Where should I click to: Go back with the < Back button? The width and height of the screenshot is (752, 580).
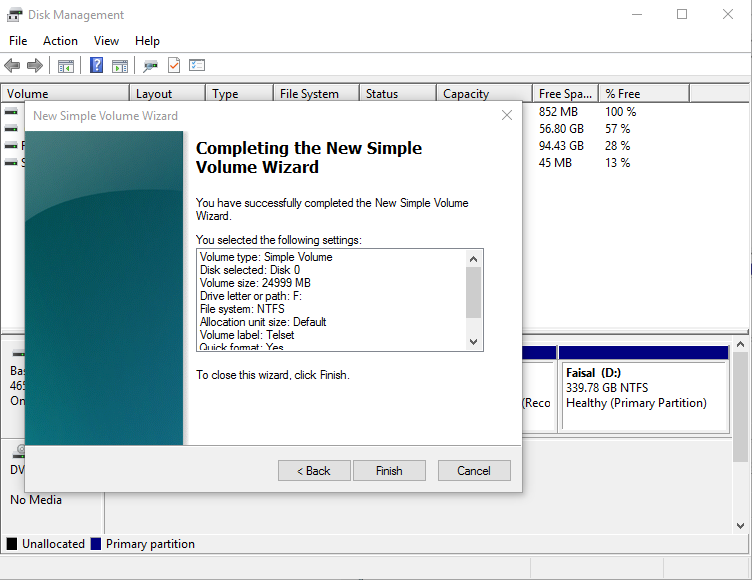click(314, 471)
